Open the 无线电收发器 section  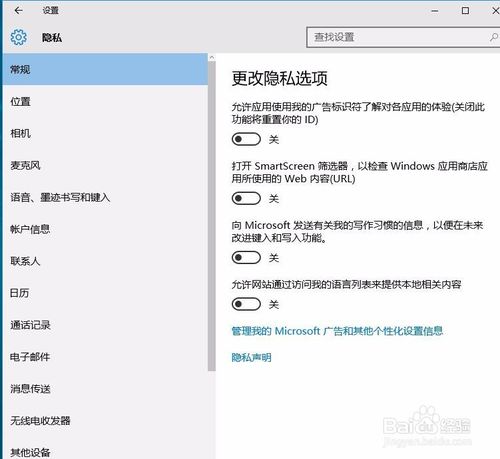(x=105, y=421)
